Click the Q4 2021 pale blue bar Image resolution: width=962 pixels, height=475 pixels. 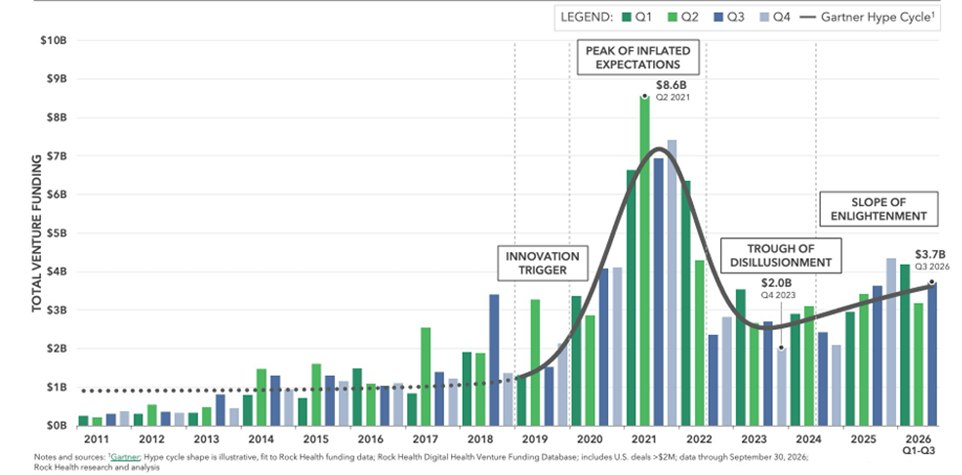click(672, 283)
